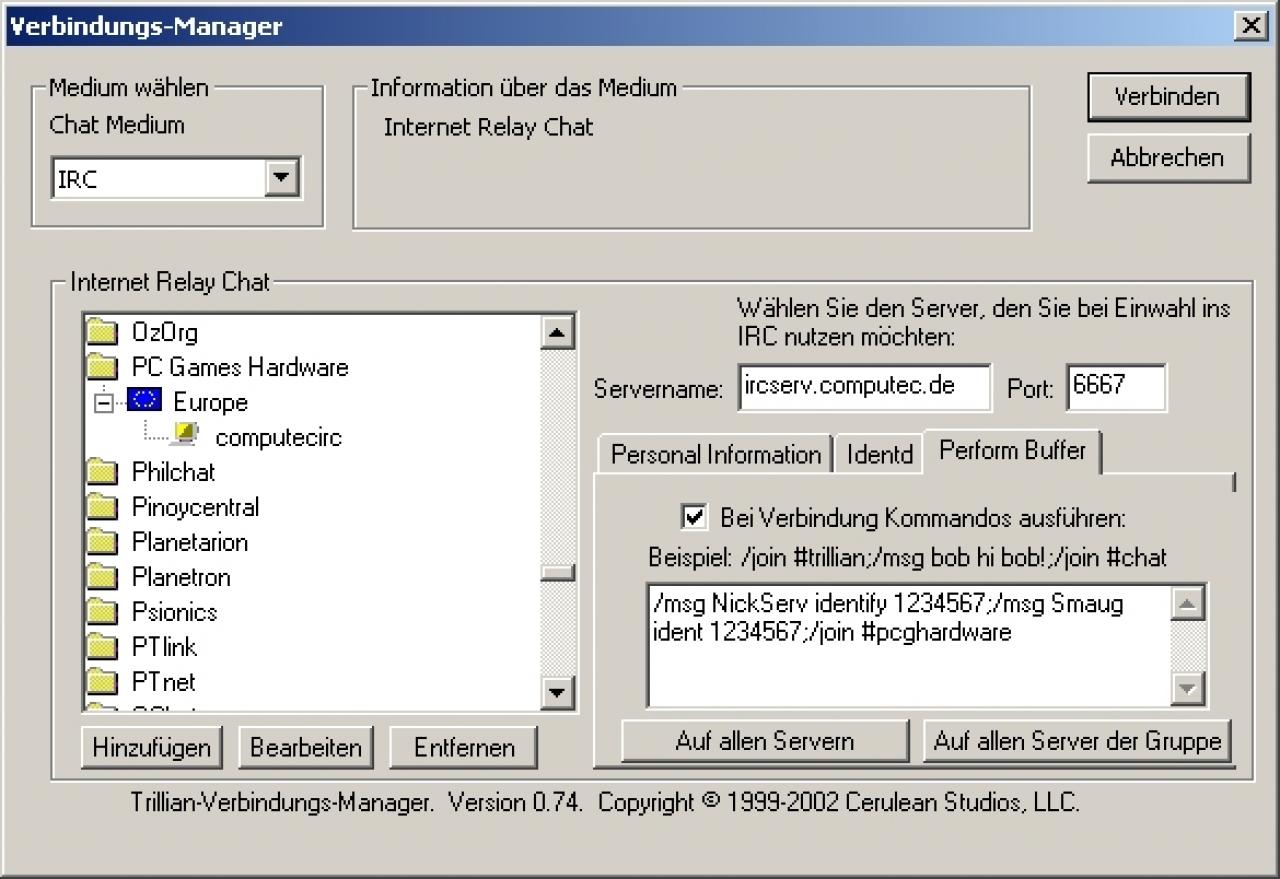Select Planetarion in the network list
Screen dimensions: 1280x879
(x=189, y=542)
